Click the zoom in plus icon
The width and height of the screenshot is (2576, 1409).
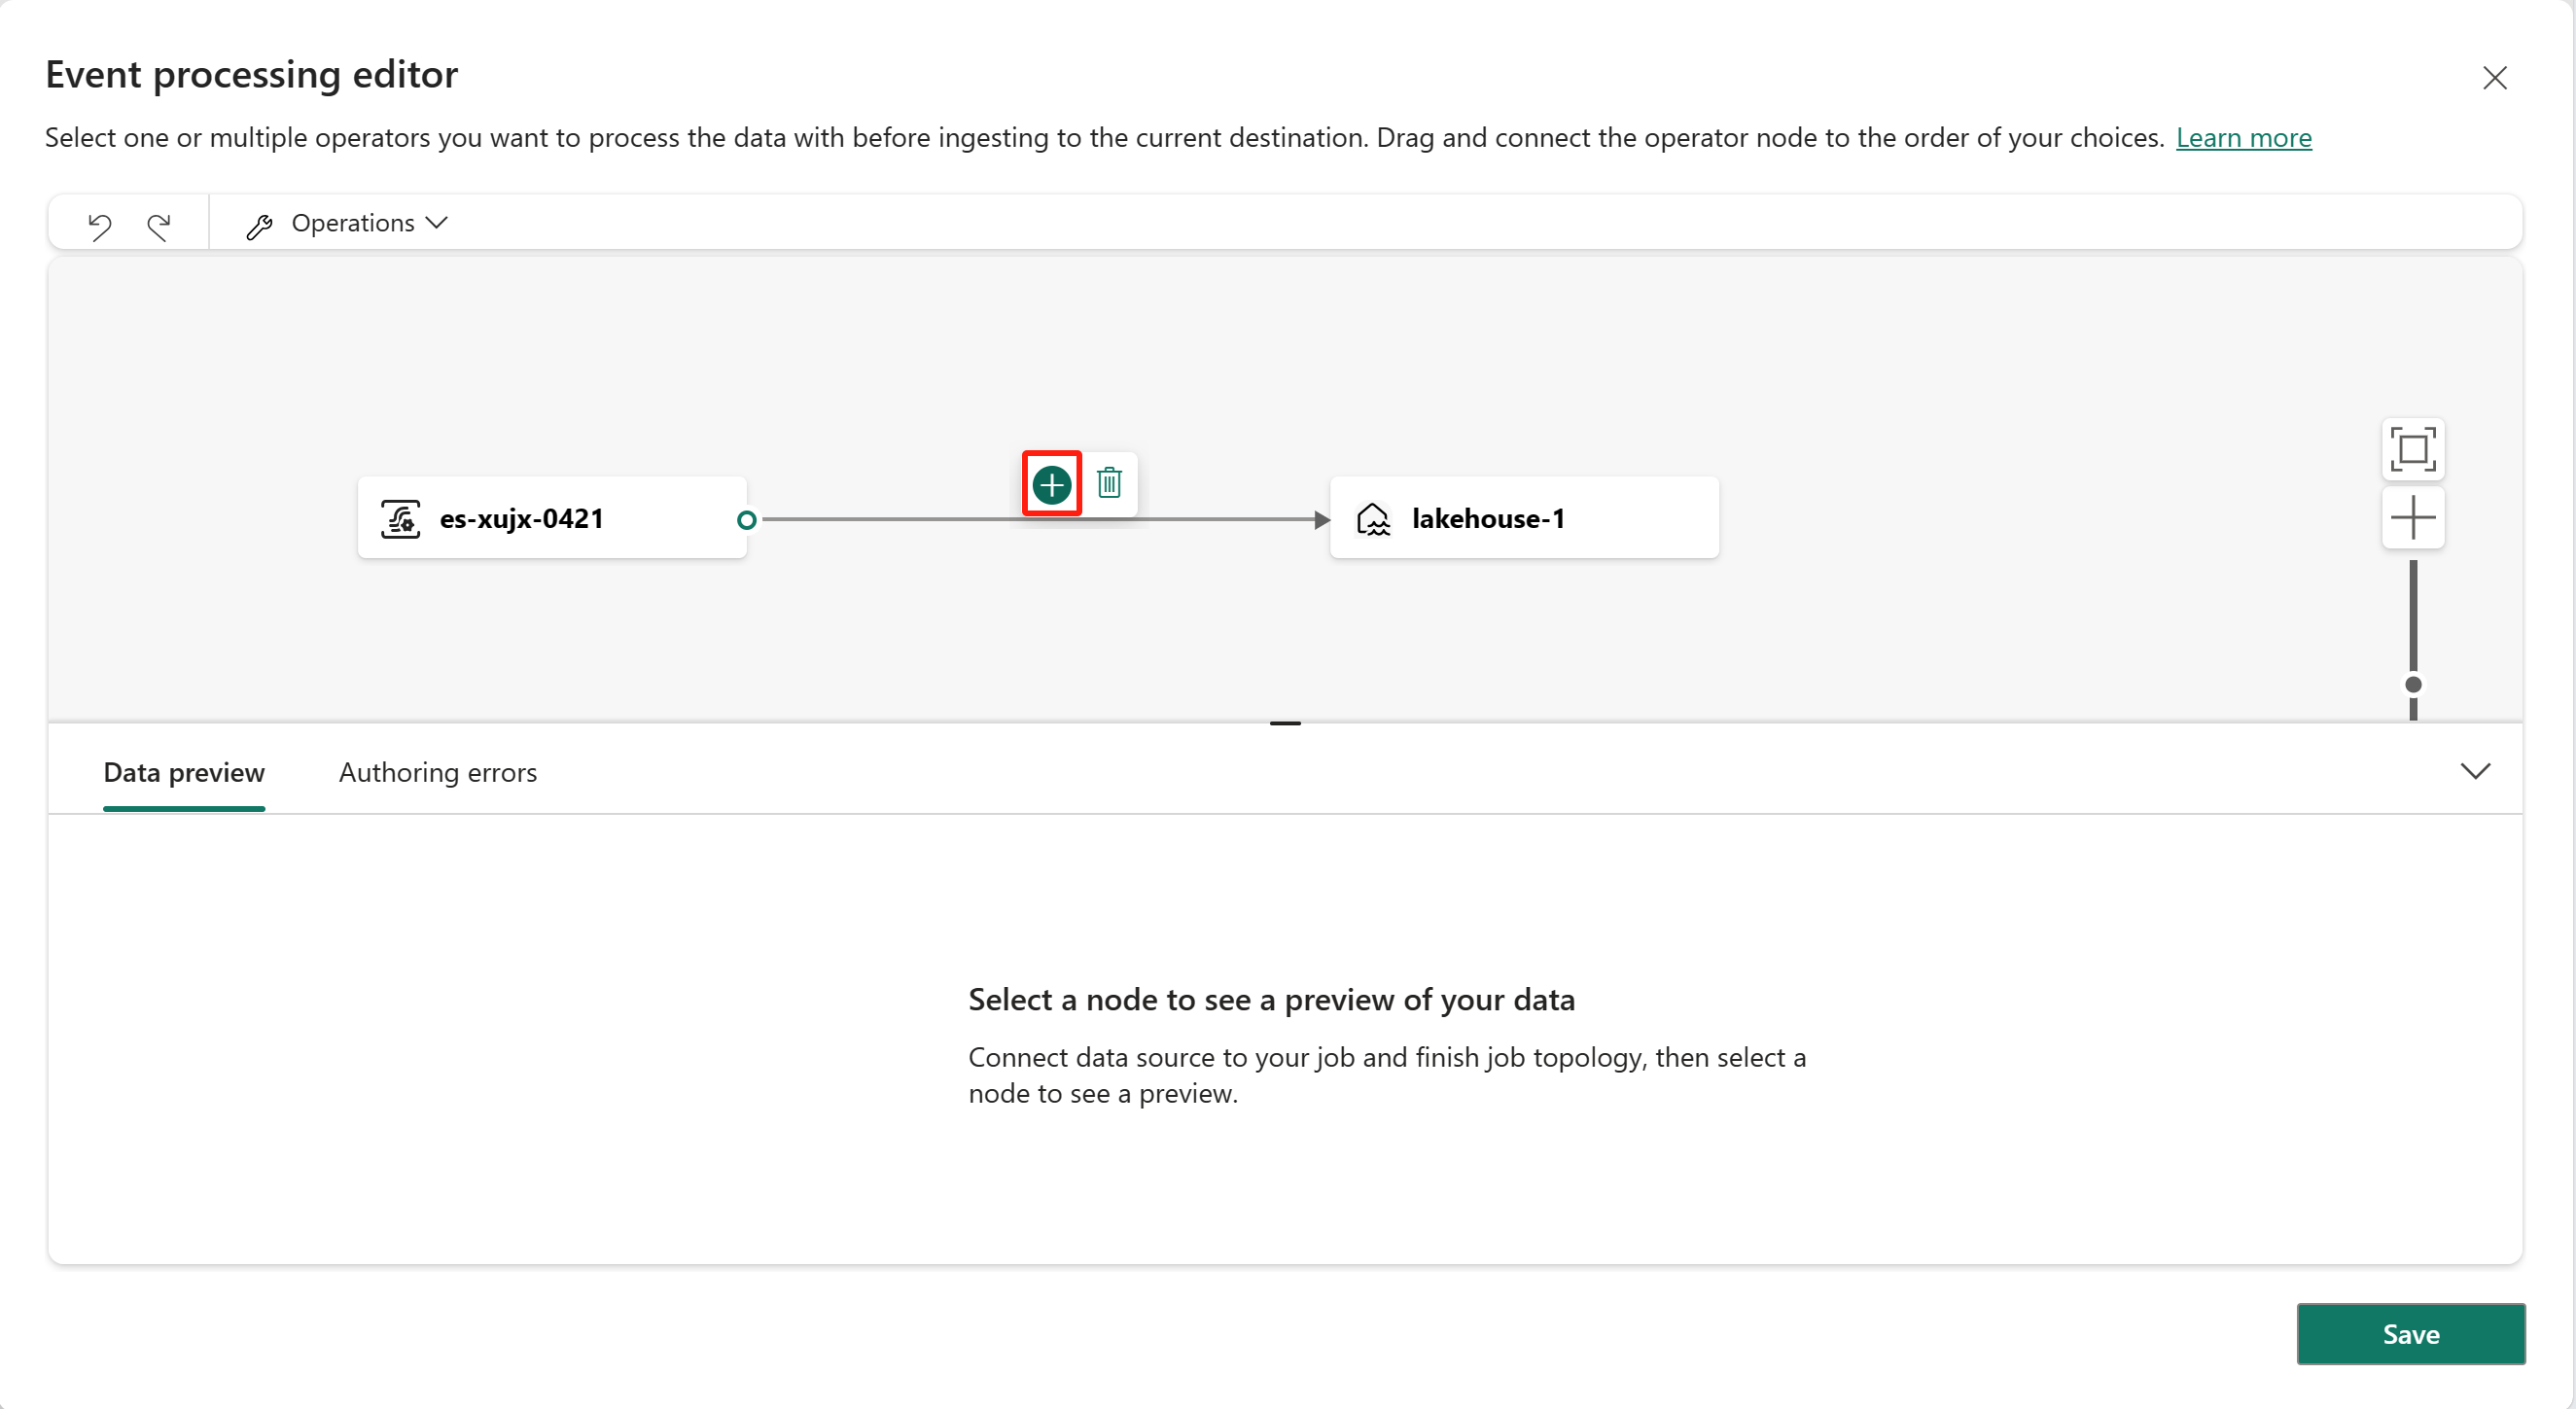2417,515
